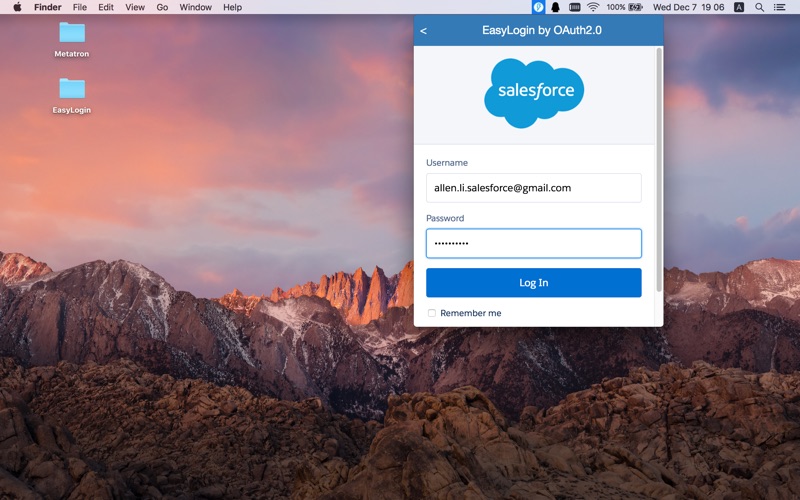Open the Edit menu
Viewport: 800px width, 500px height.
click(x=106, y=7)
